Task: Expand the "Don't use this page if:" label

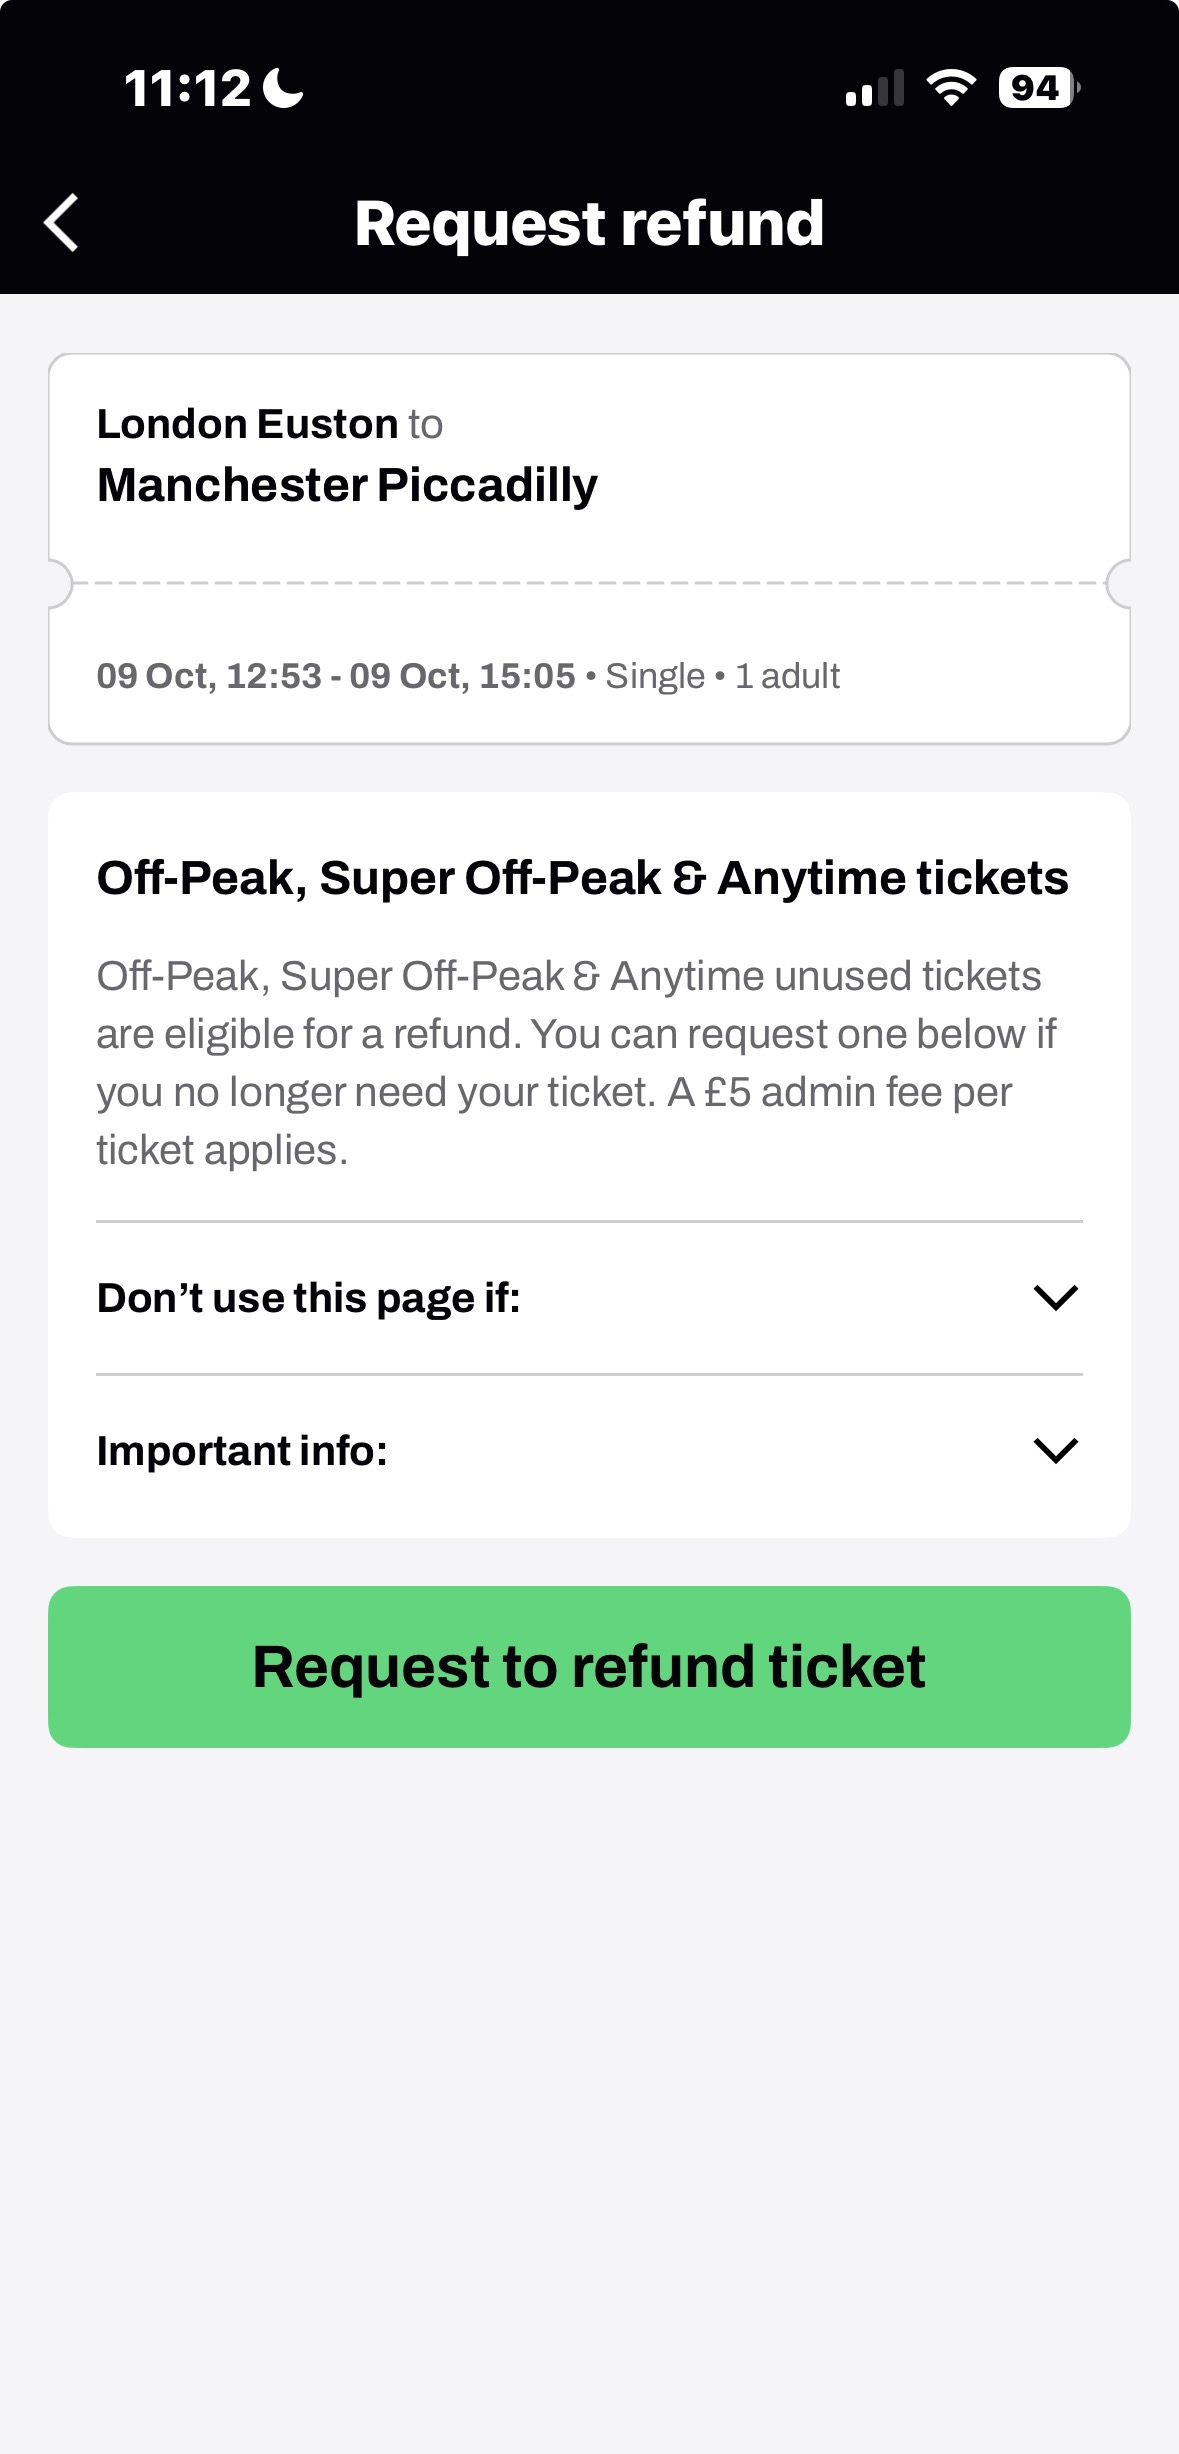Action: pos(308,1298)
